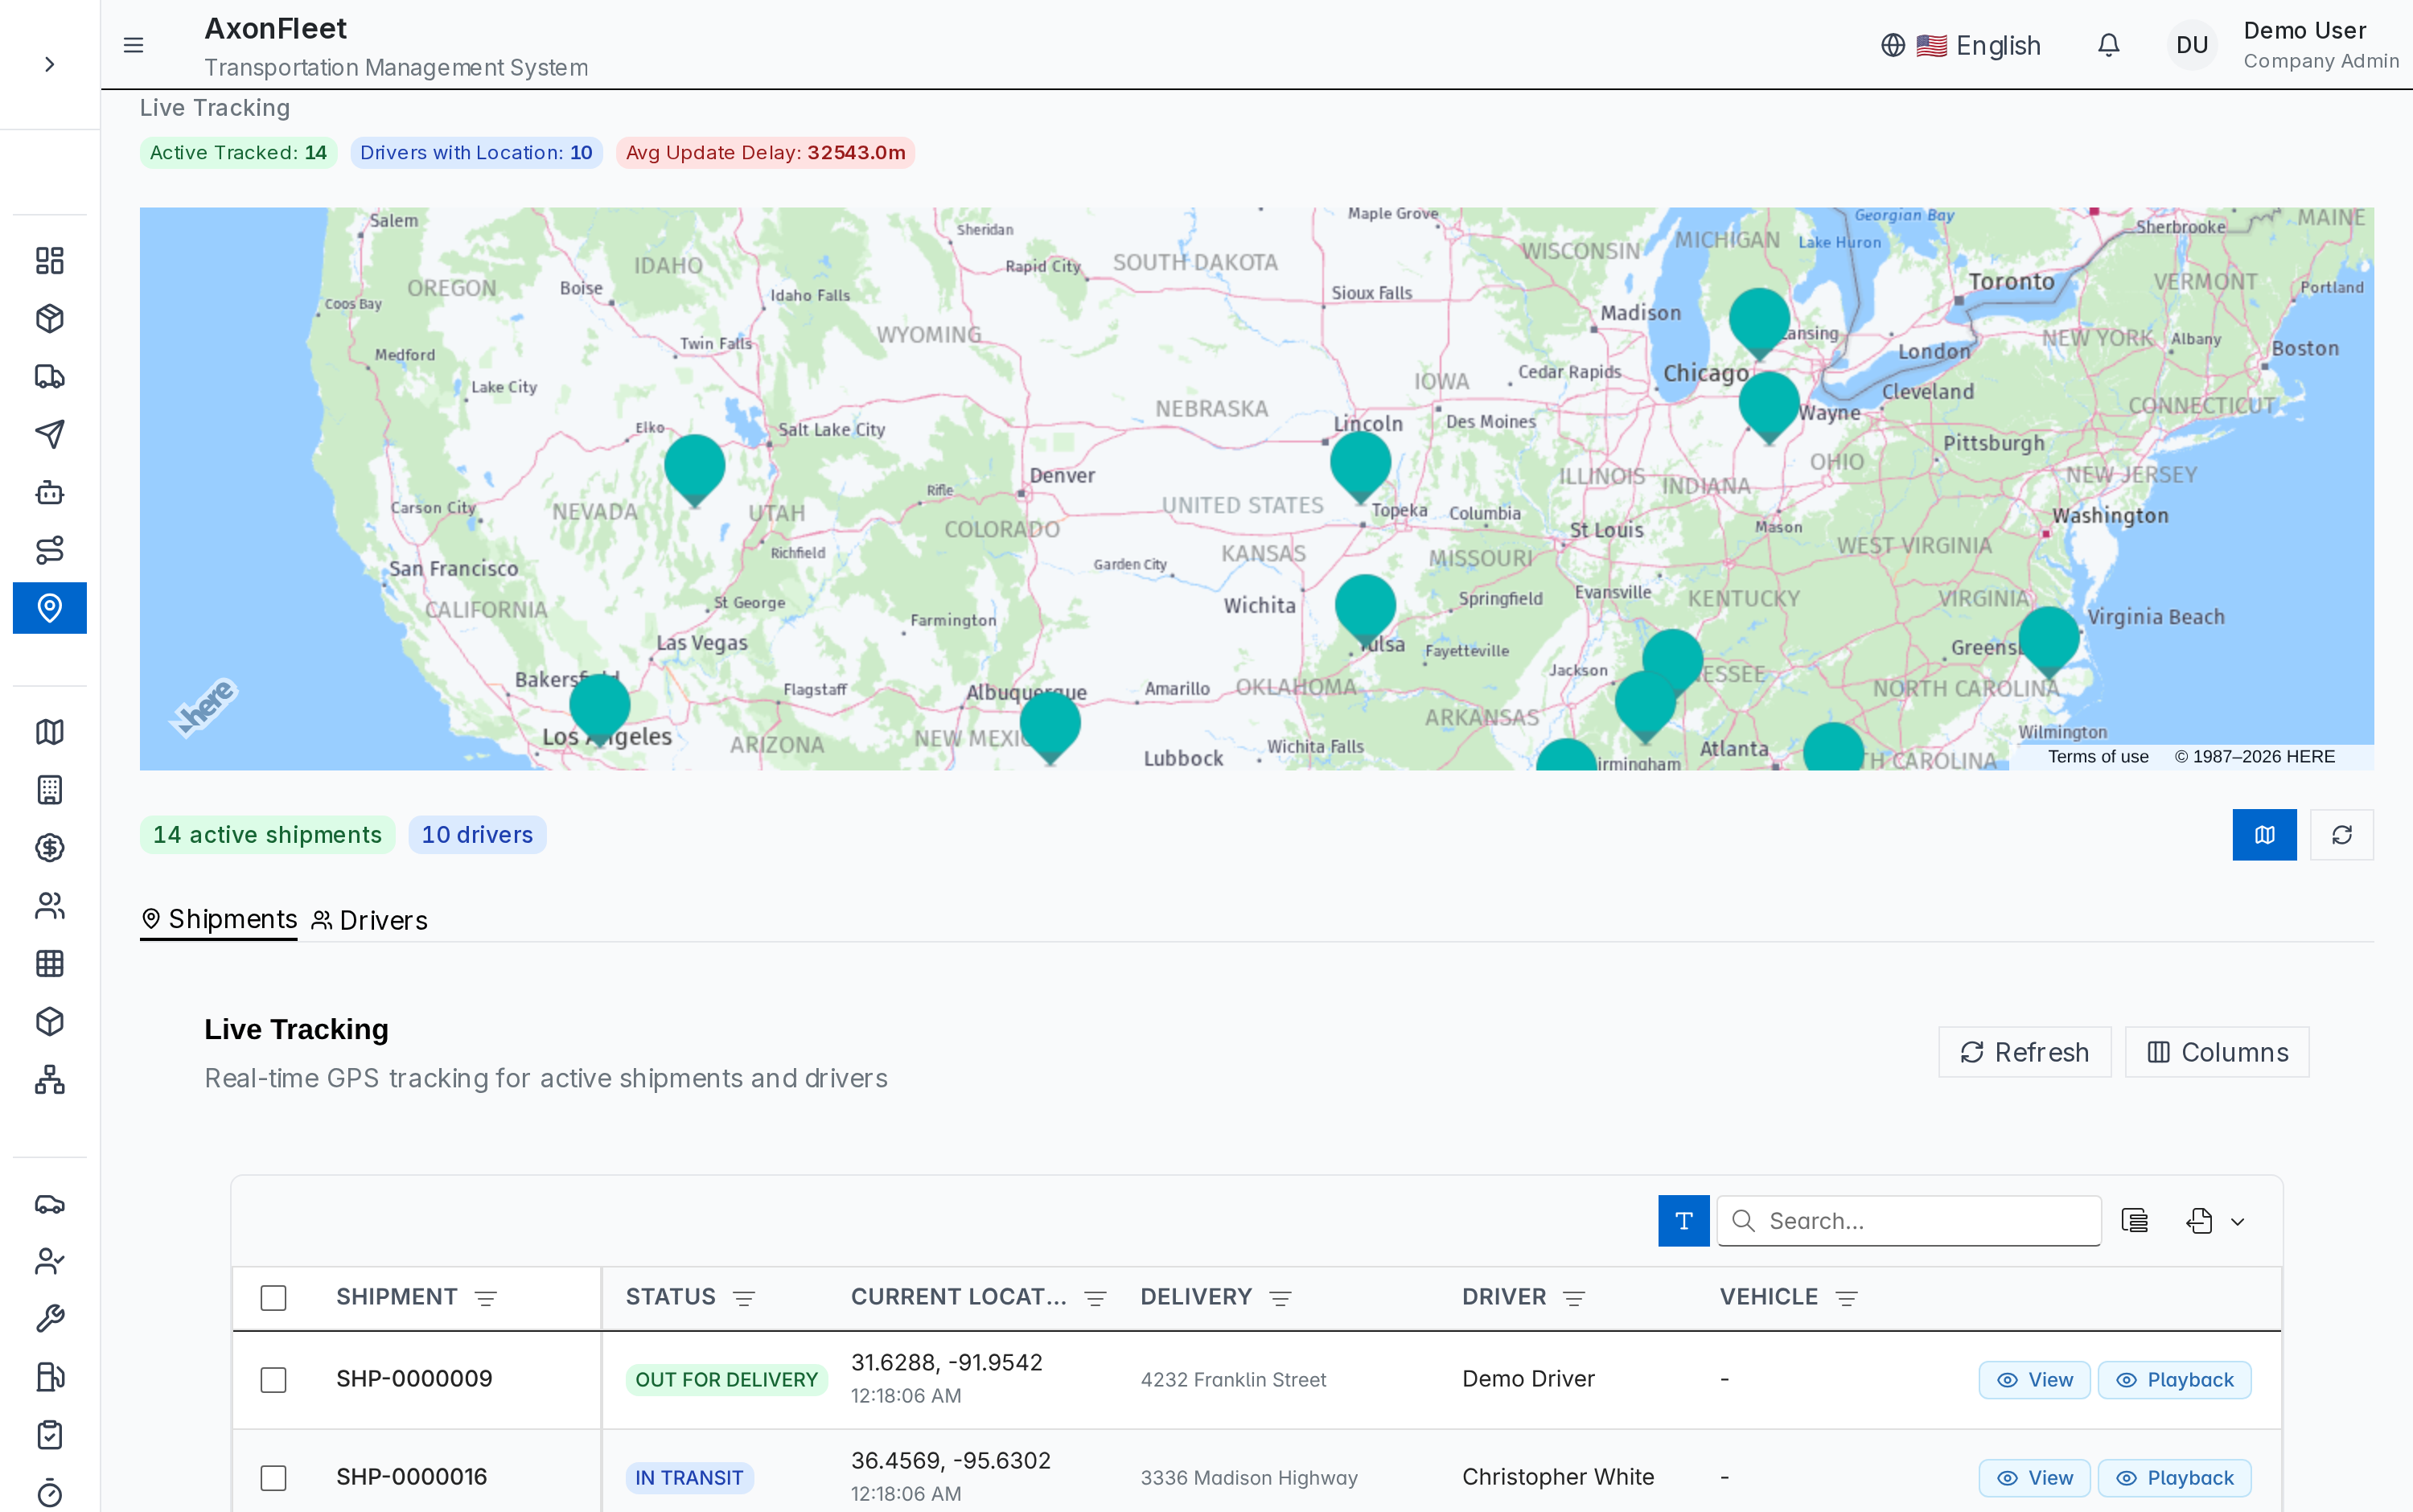Image resolution: width=2413 pixels, height=1512 pixels.
Task: Open the wrench maintenance icon
Action: coord(49,1320)
